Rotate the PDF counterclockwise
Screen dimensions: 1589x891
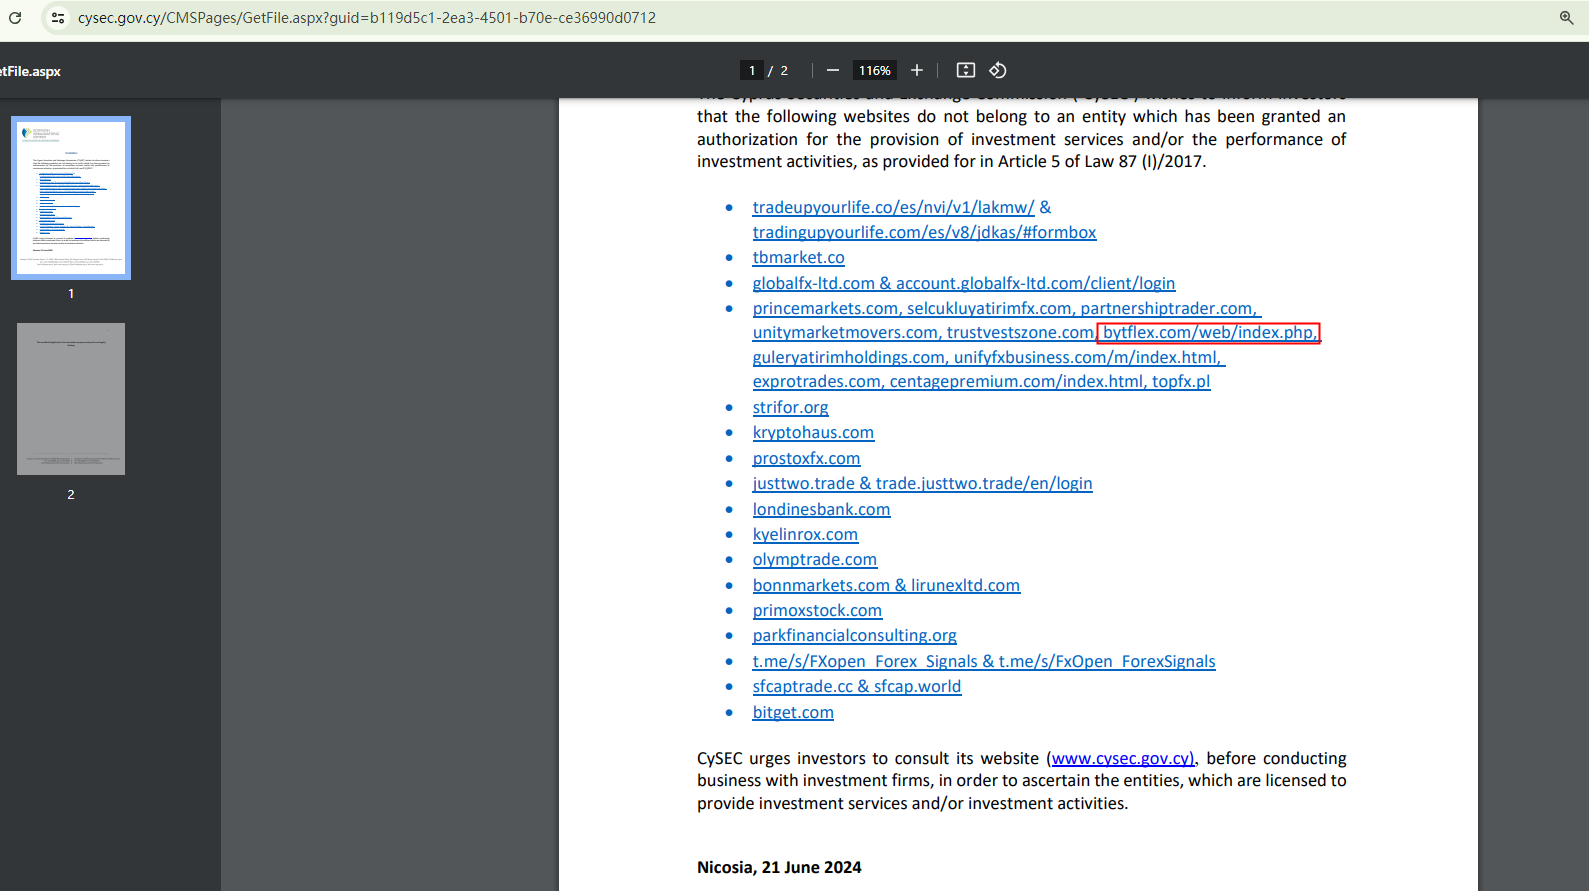[x=997, y=70]
